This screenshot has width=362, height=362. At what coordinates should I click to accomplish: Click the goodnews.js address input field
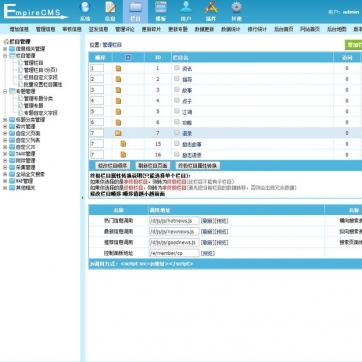(x=174, y=242)
